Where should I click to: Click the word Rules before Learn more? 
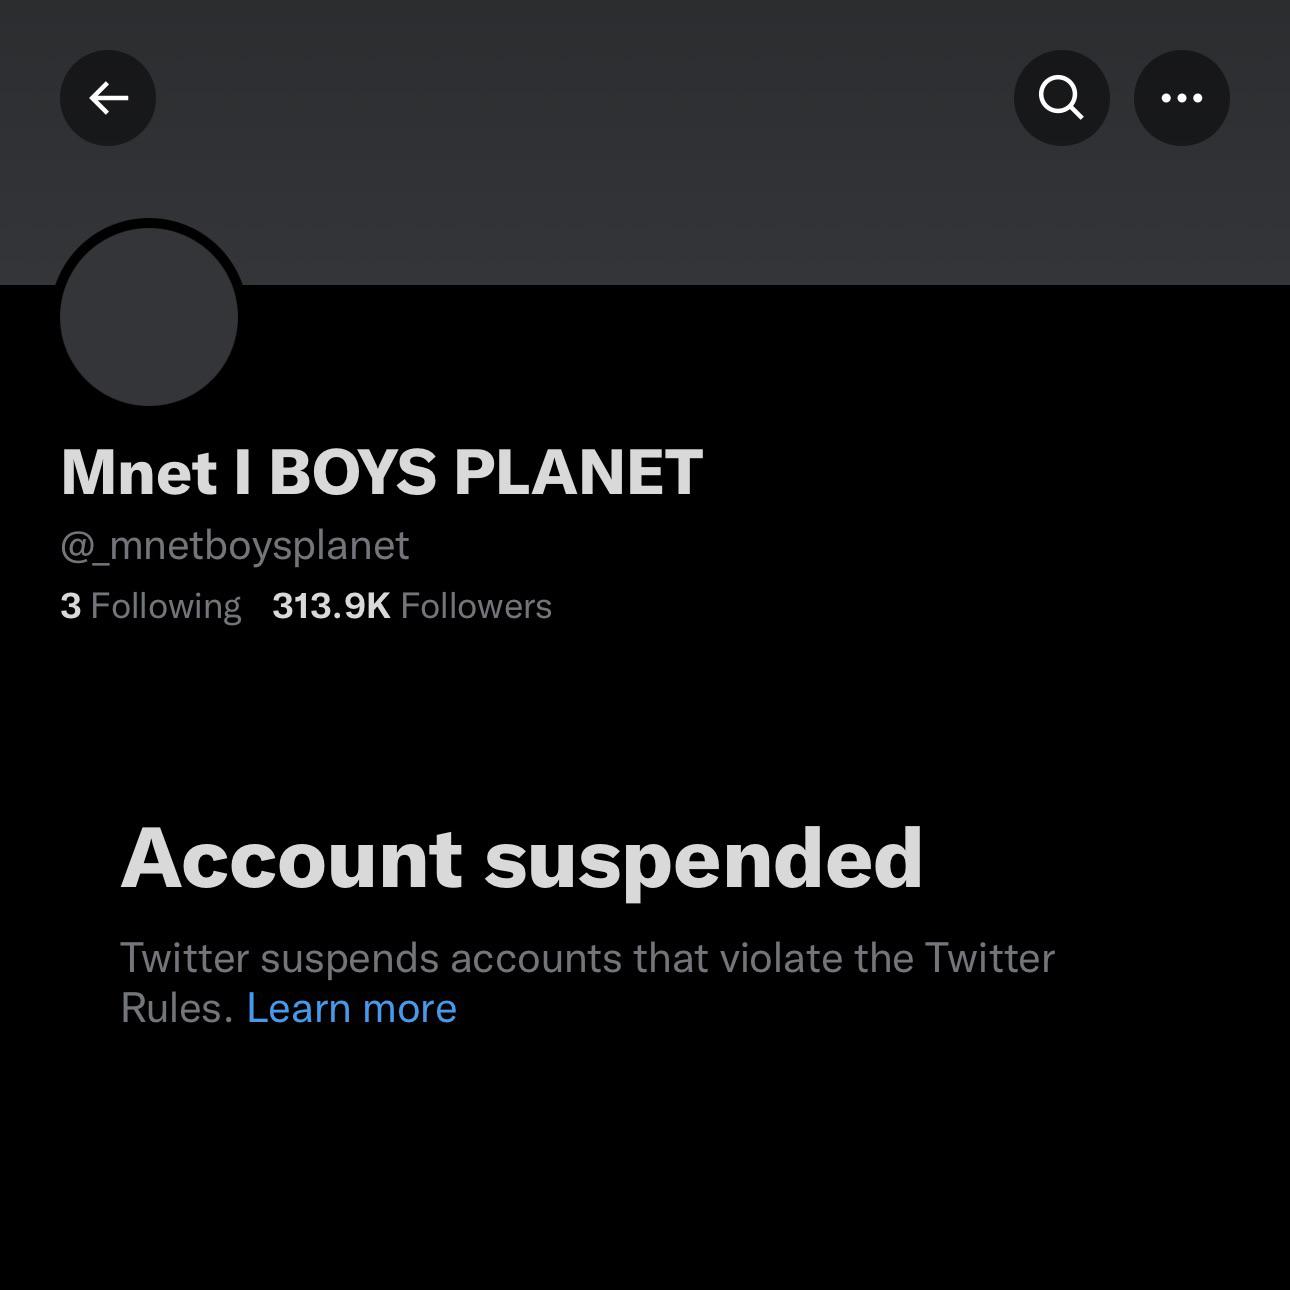pyautogui.click(x=176, y=1008)
